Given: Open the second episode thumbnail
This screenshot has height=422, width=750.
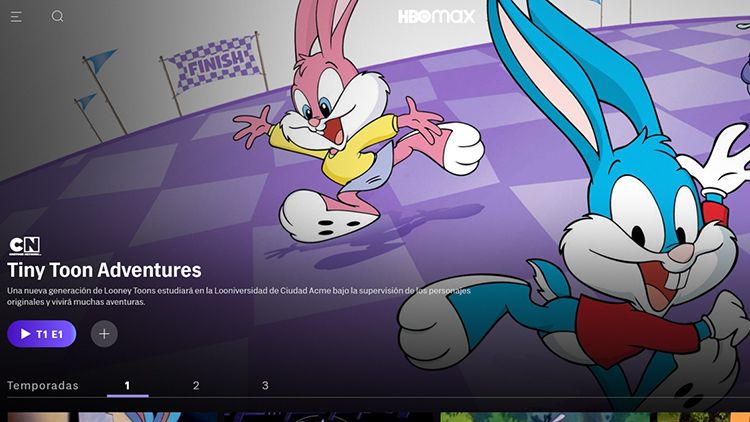Looking at the screenshot, I should 328,417.
